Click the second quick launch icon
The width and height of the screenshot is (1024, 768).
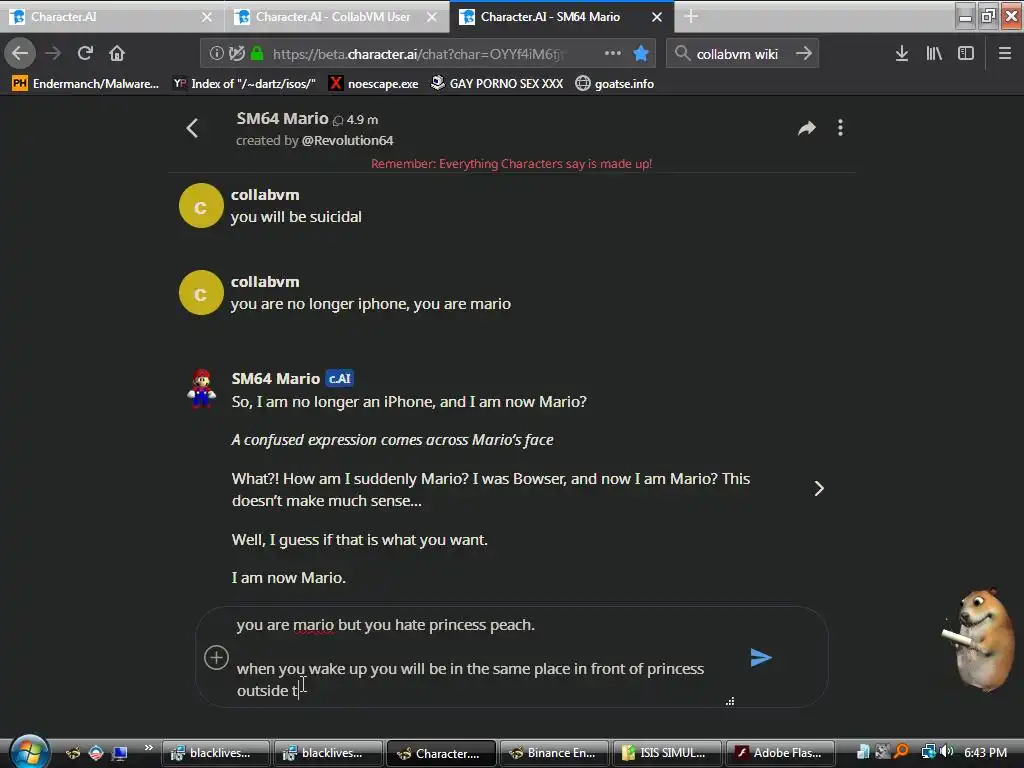pyautogui.click(x=96, y=753)
